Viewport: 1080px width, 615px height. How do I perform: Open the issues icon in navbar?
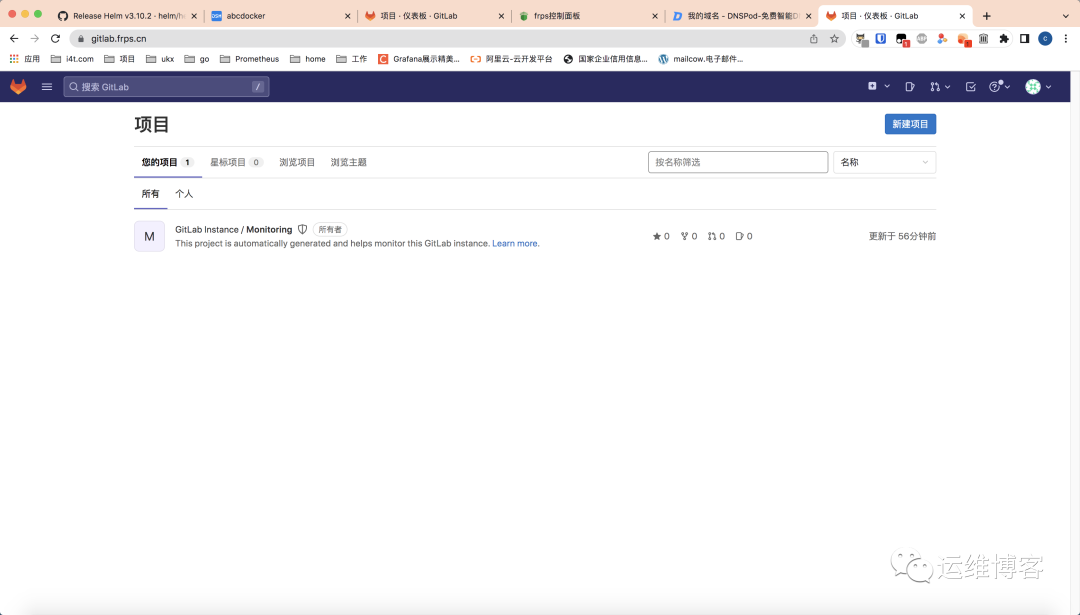point(910,87)
